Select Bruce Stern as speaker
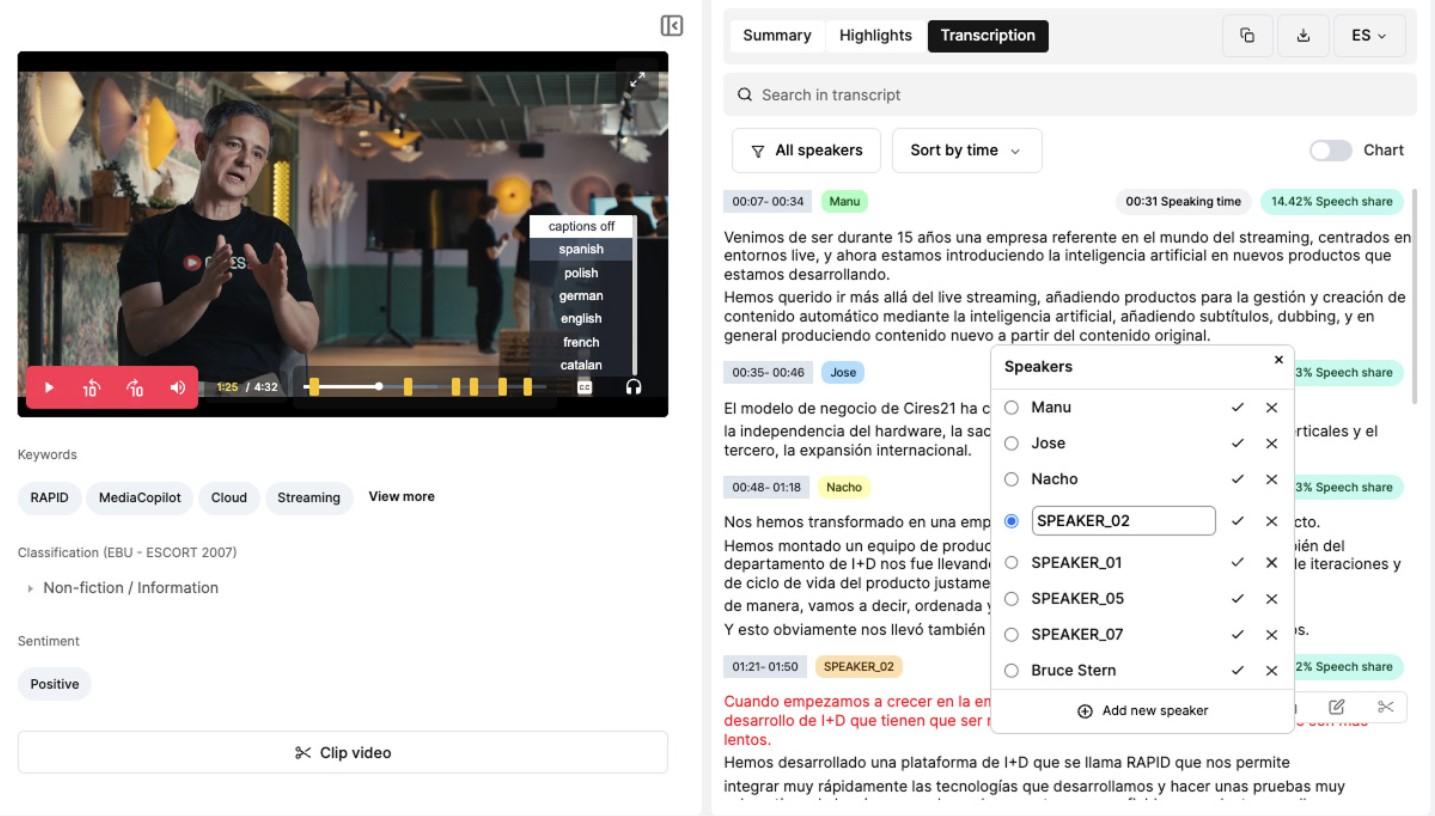 tap(1011, 671)
